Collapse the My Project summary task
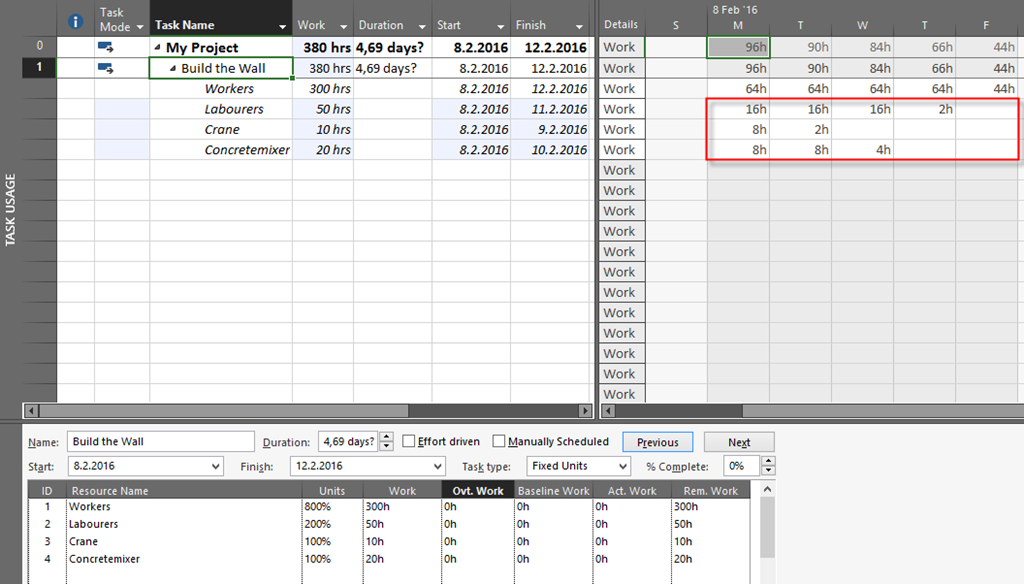The width and height of the screenshot is (1024, 584). pos(157,48)
